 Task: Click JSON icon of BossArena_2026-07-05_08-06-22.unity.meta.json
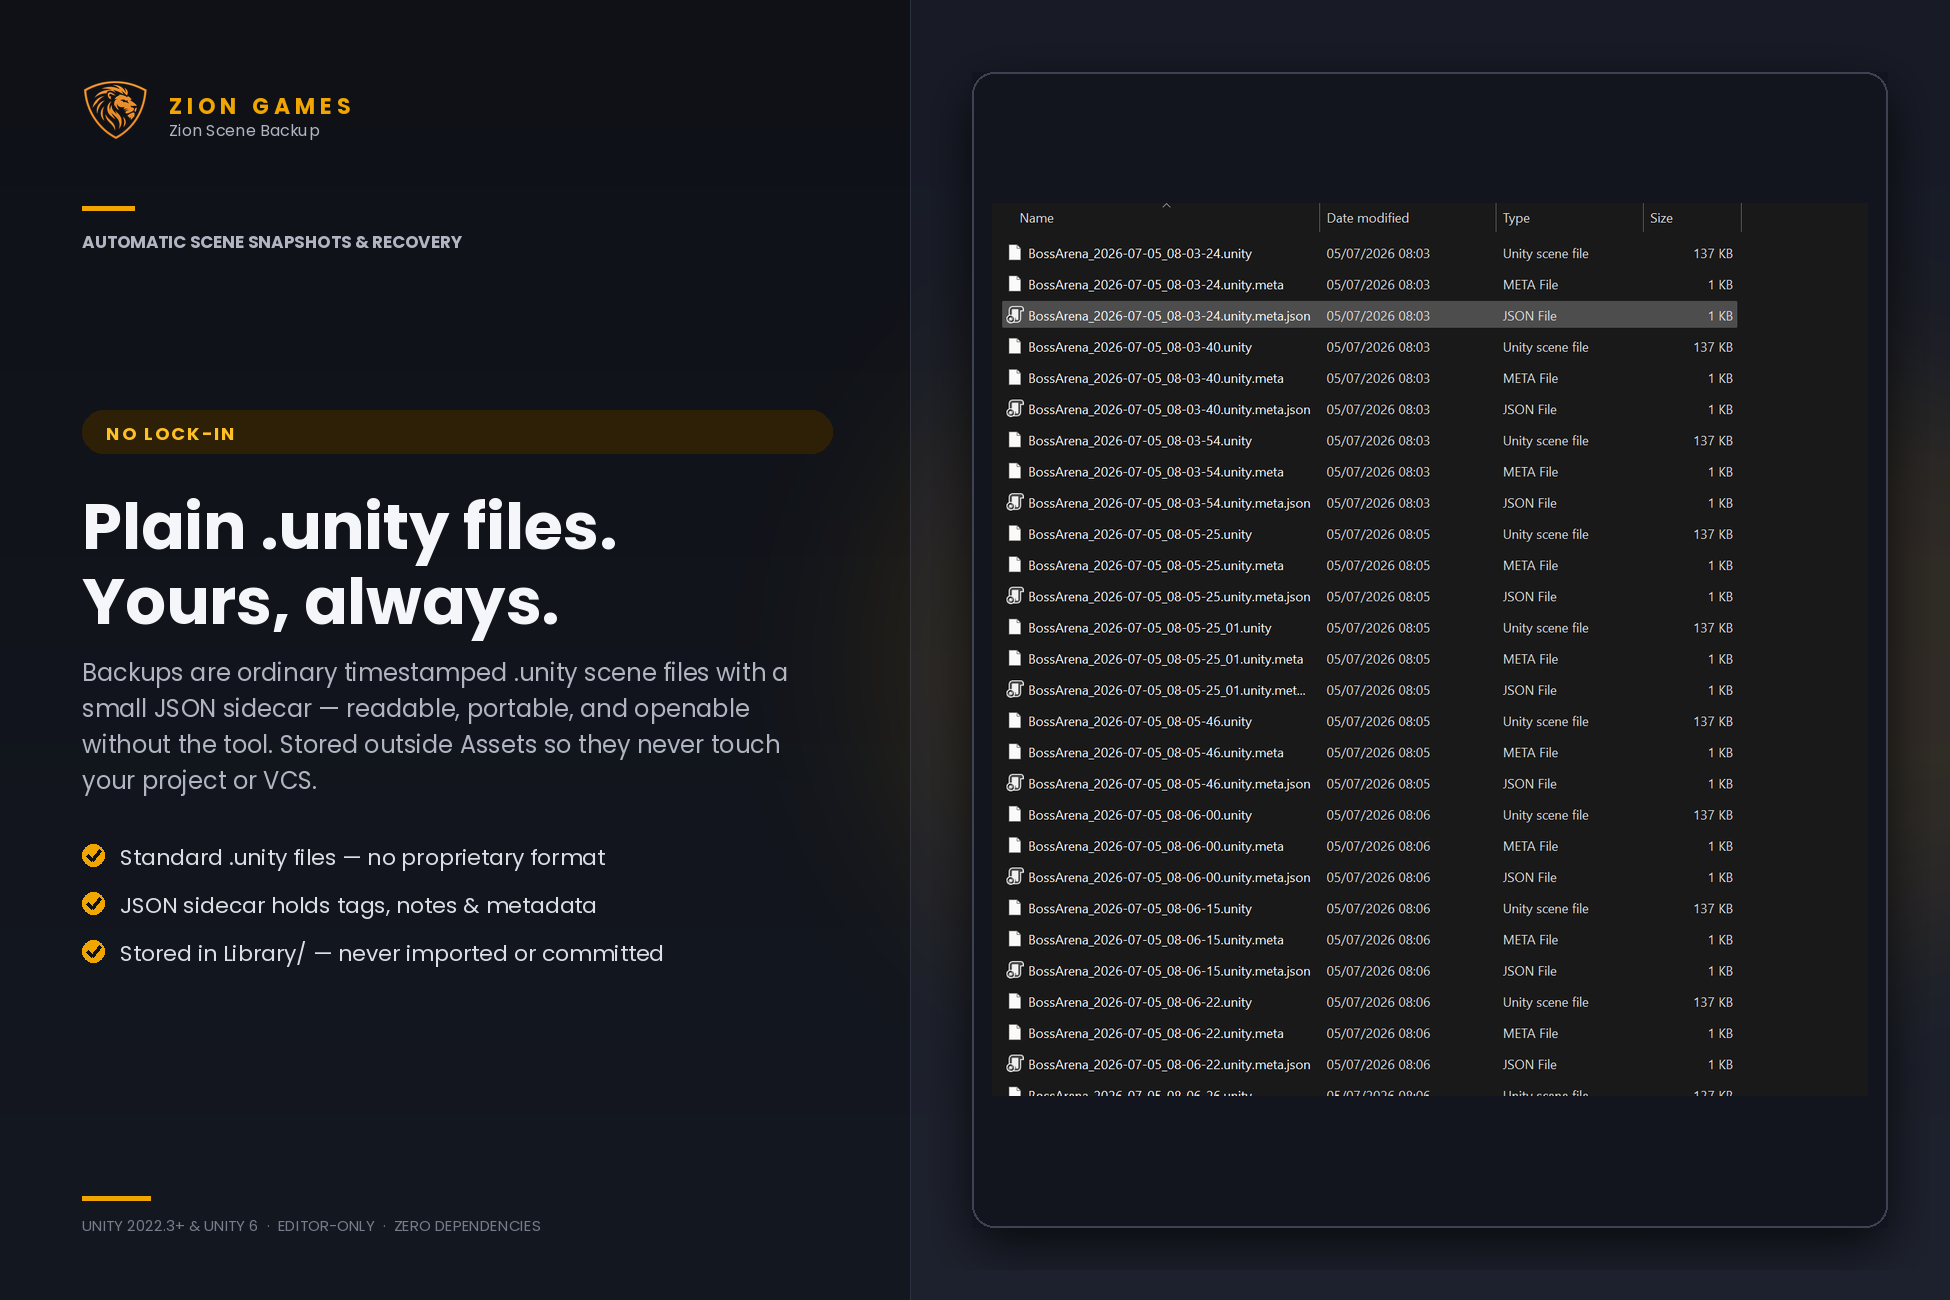(1014, 1064)
